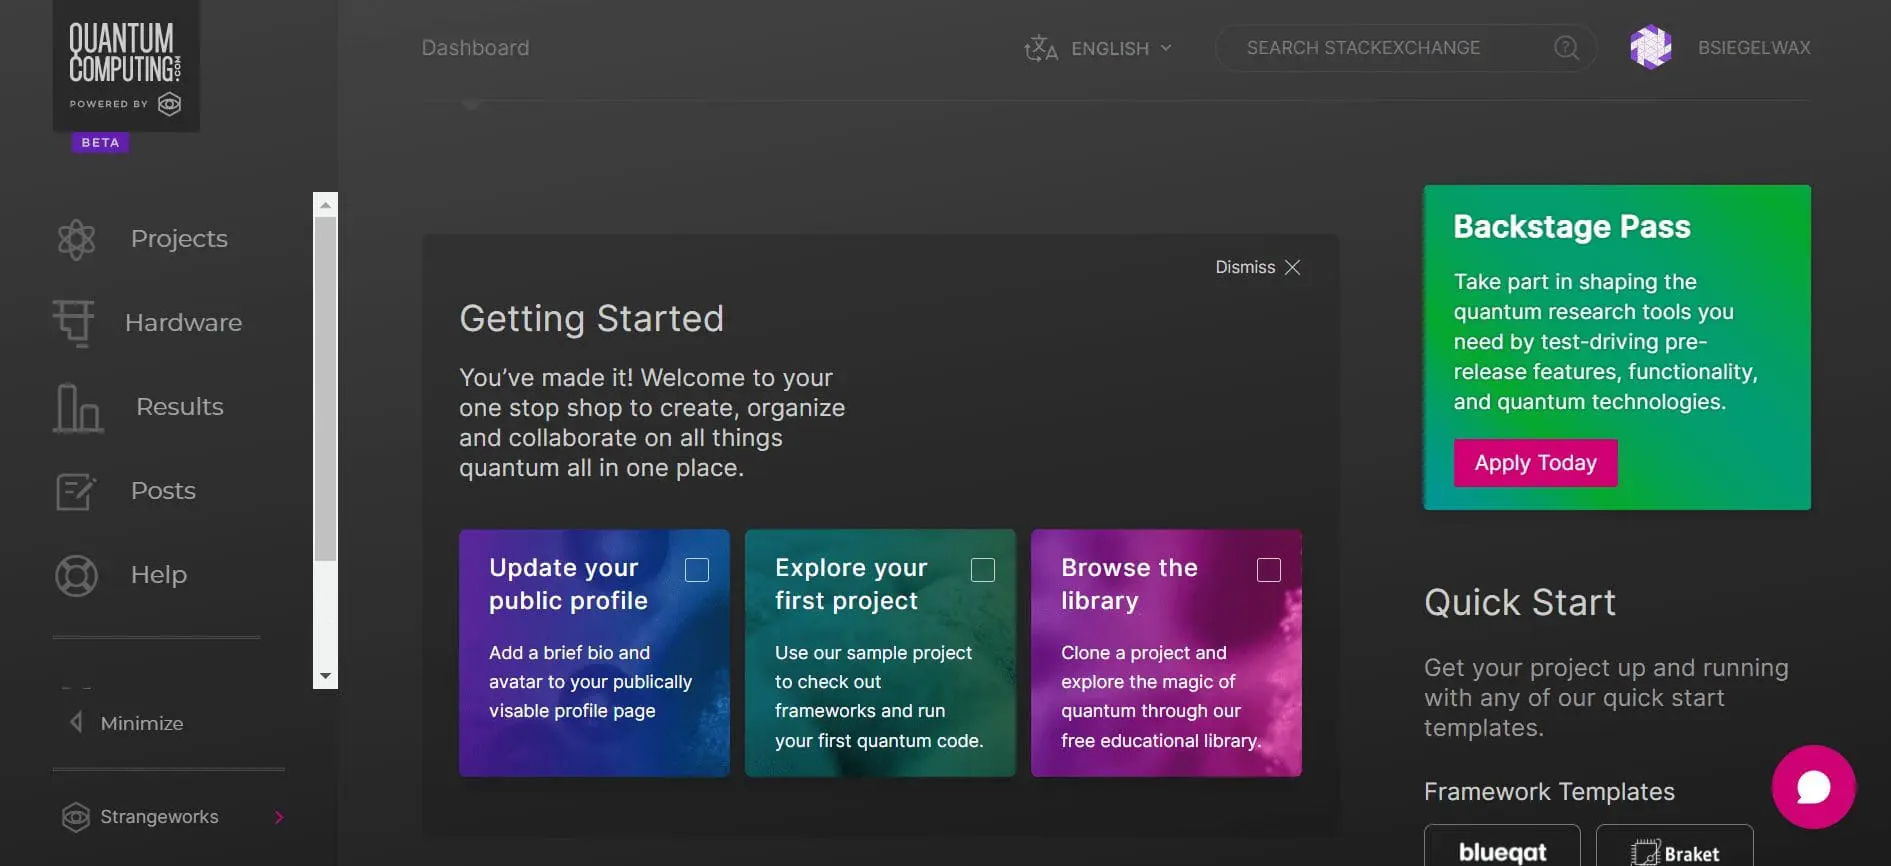1891x866 pixels.
Task: Open the English language dropdown
Action: click(1098, 48)
